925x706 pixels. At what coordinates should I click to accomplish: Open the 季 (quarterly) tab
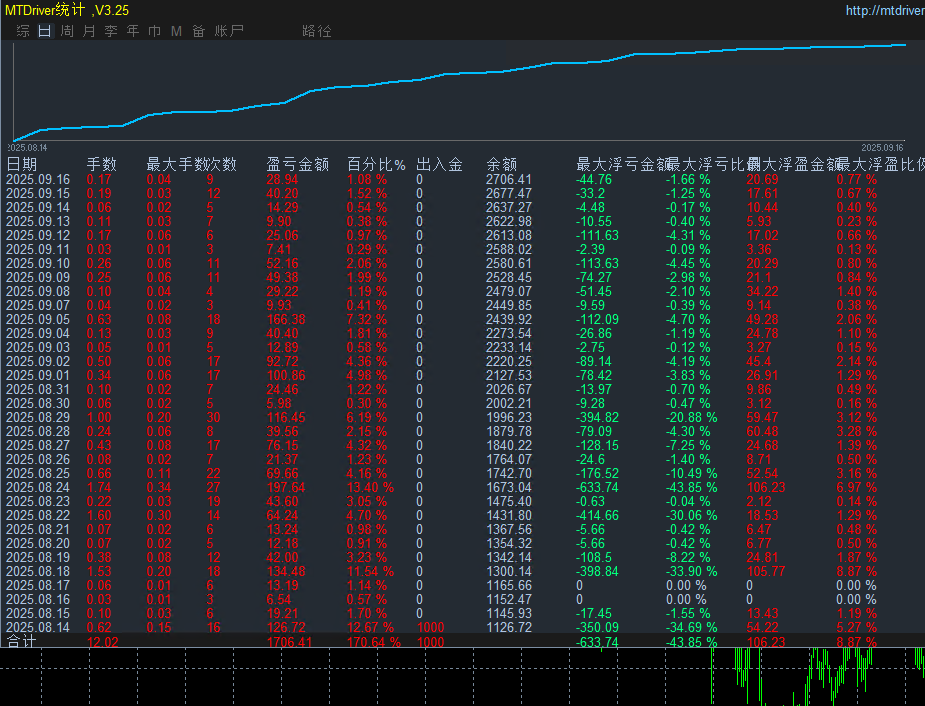tap(111, 31)
